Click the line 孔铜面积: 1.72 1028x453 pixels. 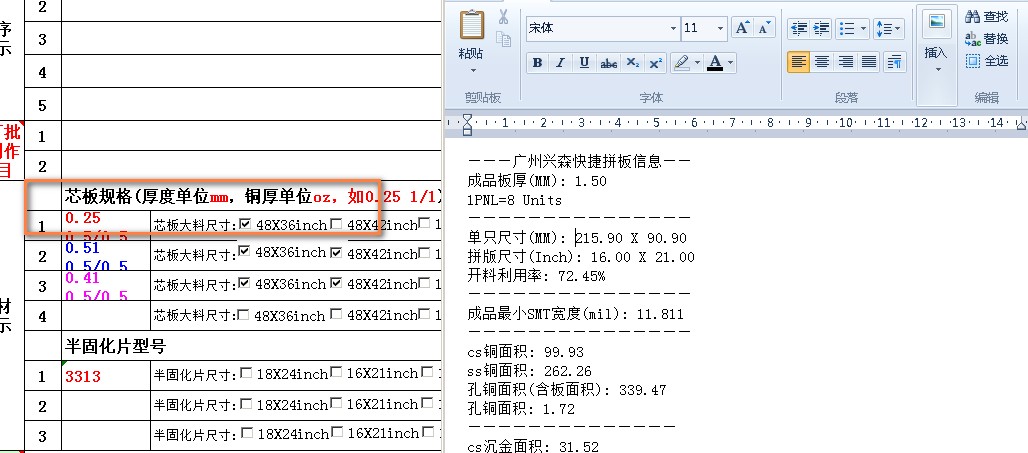521,409
